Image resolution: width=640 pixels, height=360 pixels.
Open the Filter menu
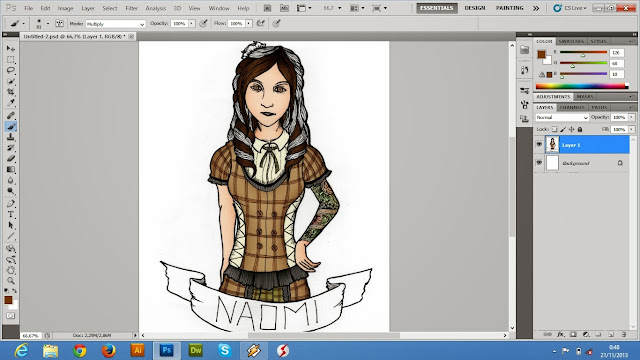click(131, 8)
